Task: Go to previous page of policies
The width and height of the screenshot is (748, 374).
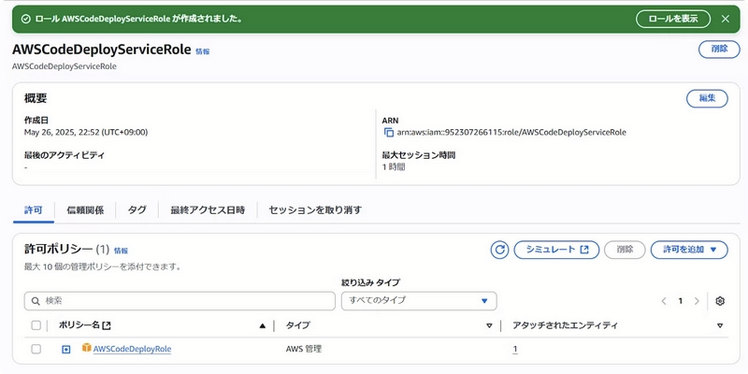Action: 664,301
